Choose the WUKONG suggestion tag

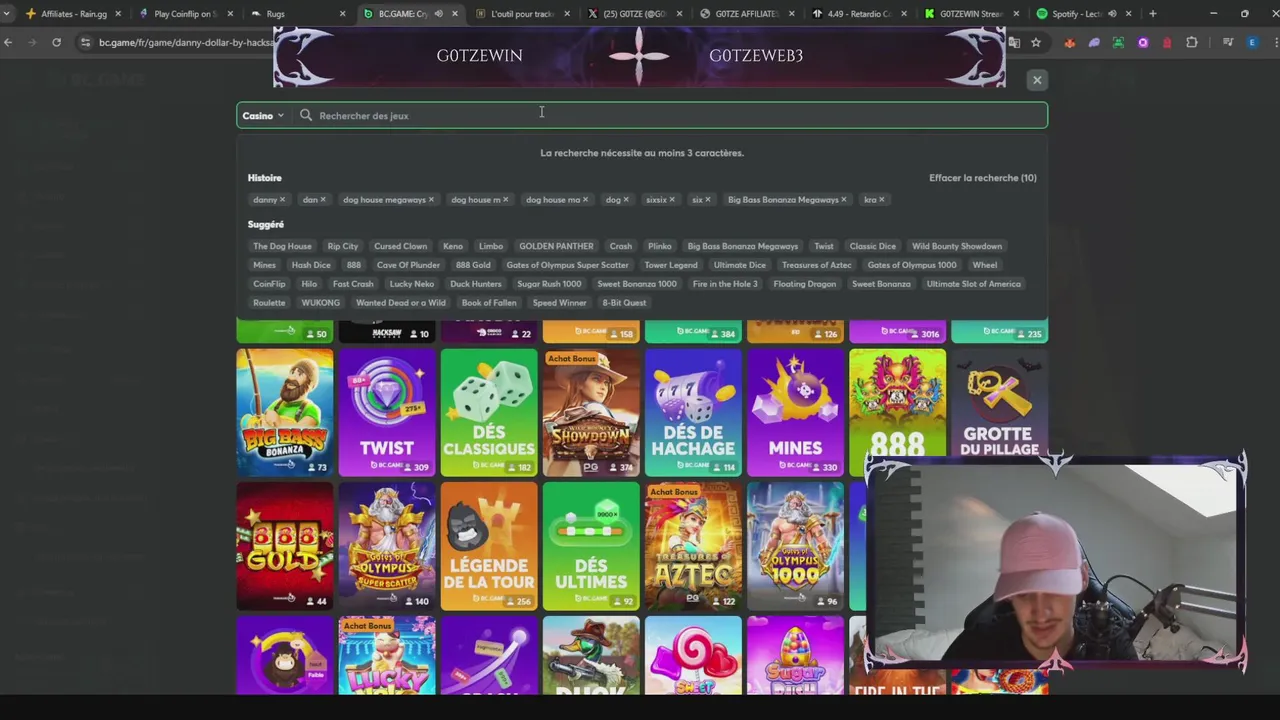tap(320, 303)
